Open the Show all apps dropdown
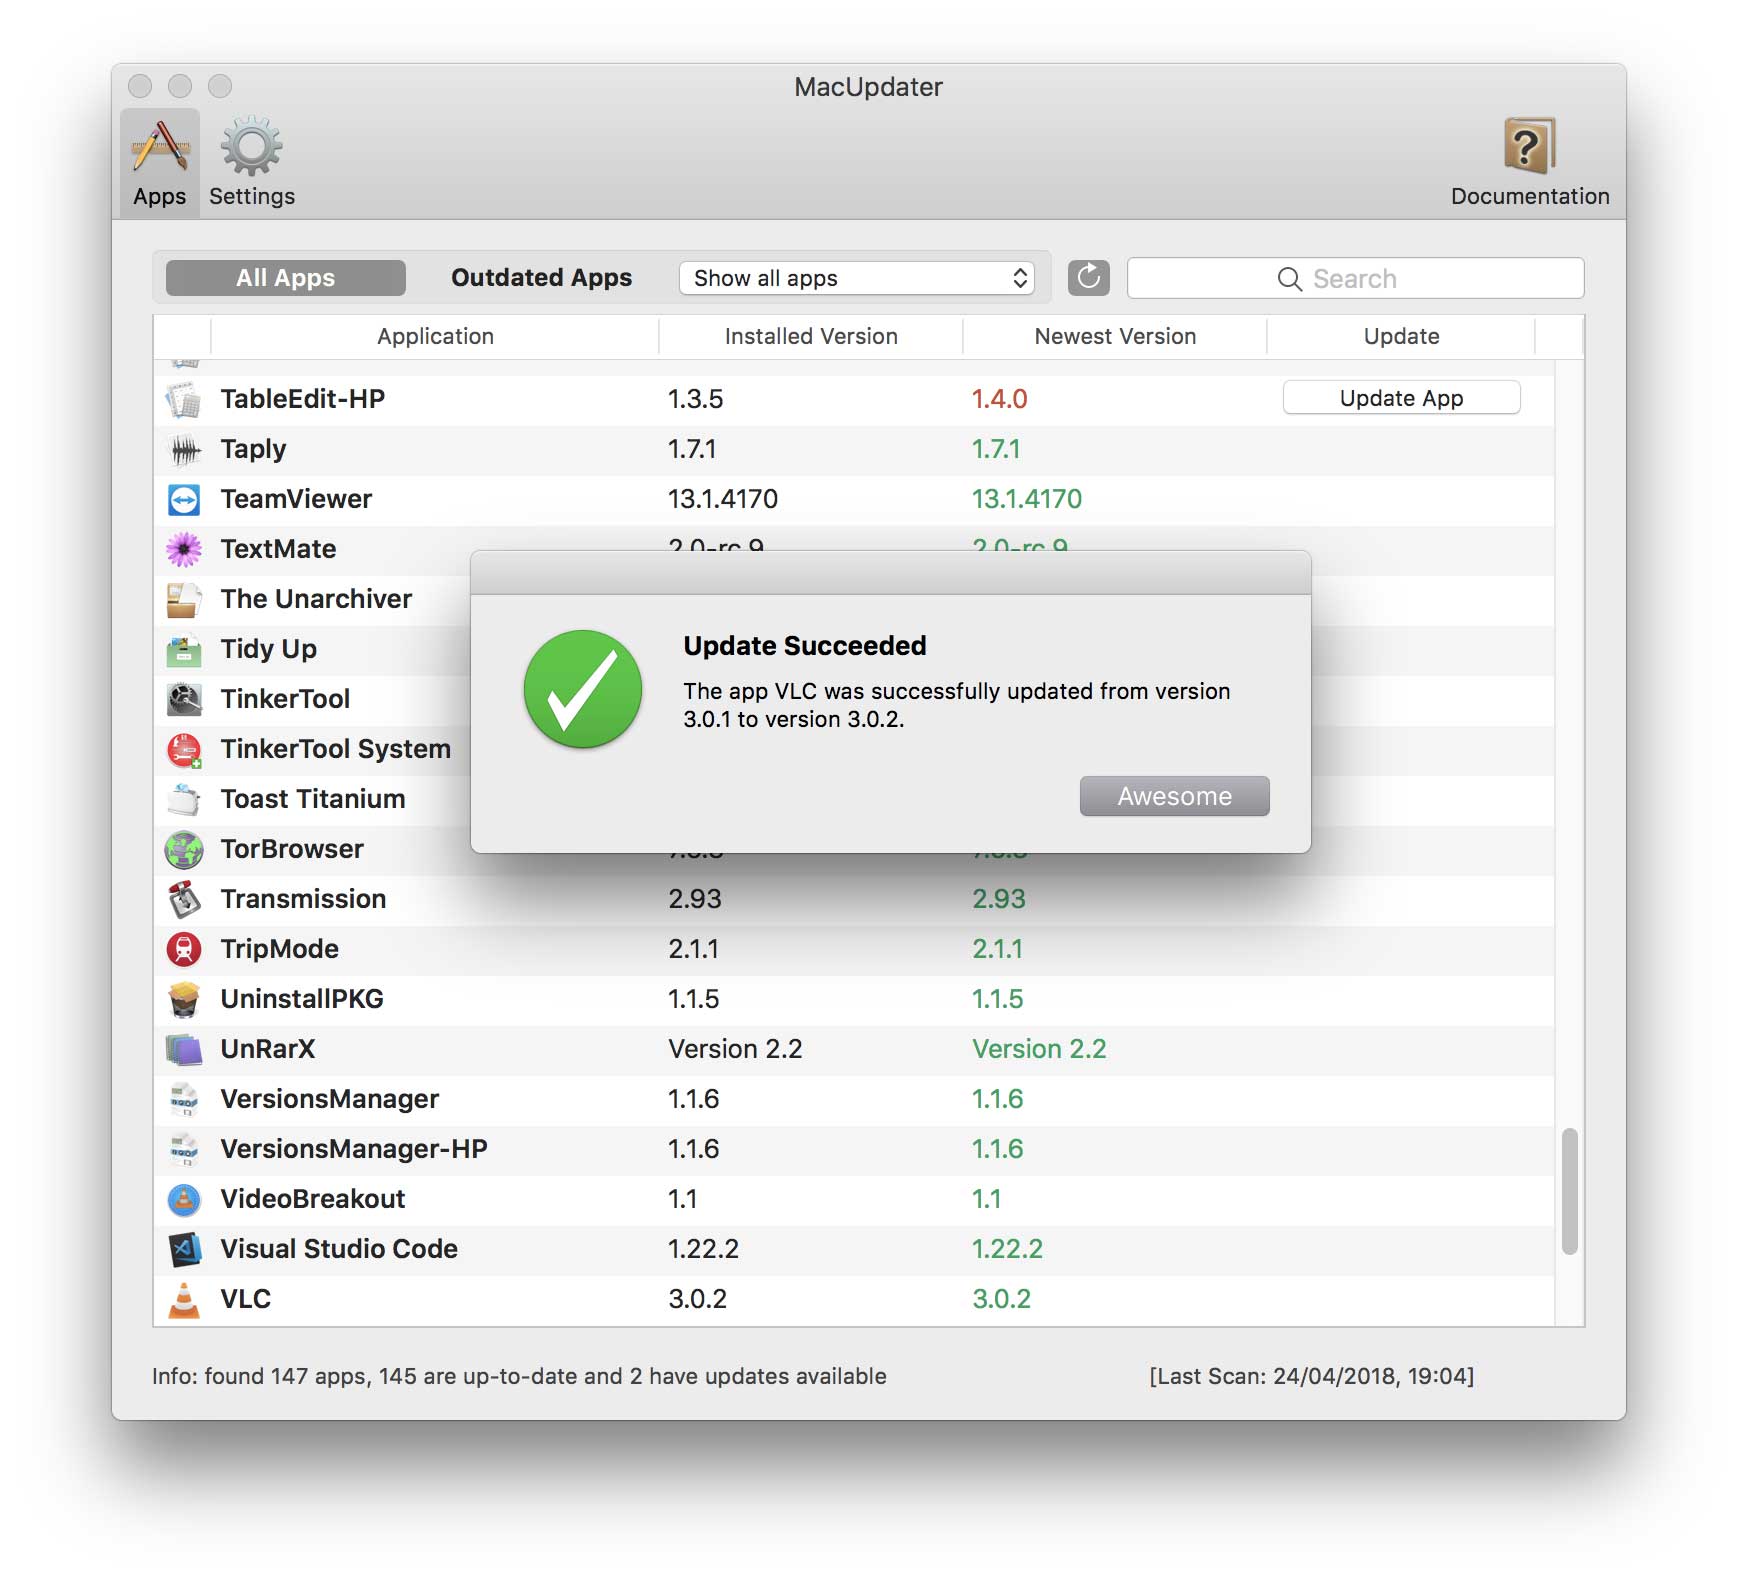 [857, 278]
